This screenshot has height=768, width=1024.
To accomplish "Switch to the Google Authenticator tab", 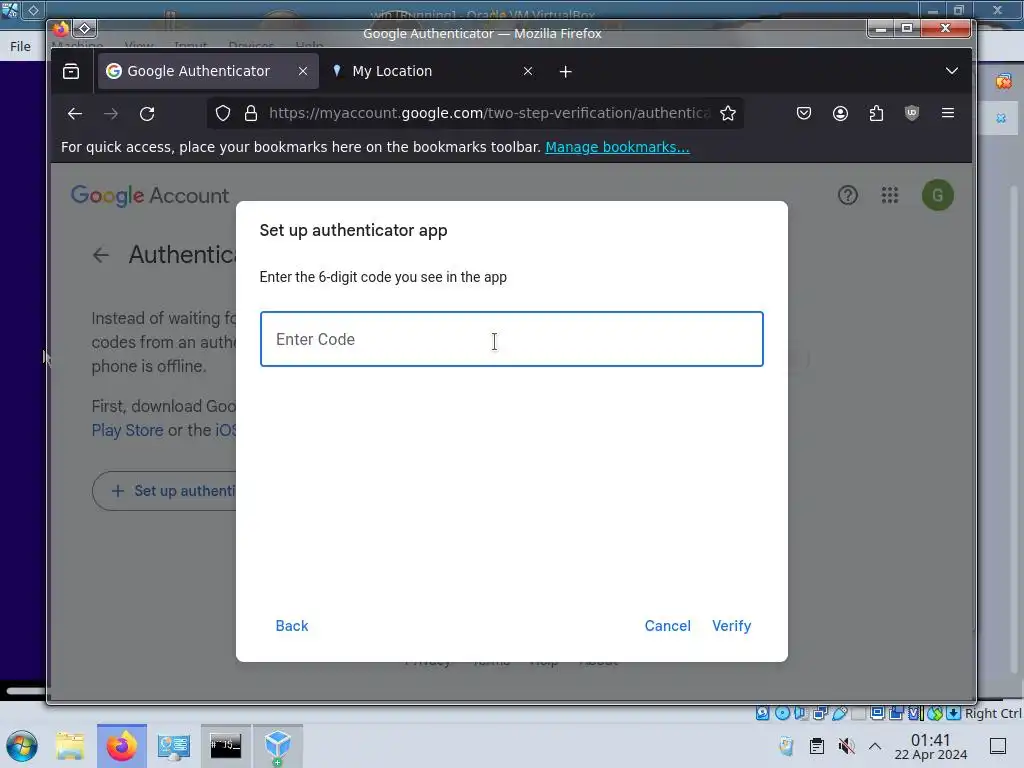I will click(x=198, y=71).
